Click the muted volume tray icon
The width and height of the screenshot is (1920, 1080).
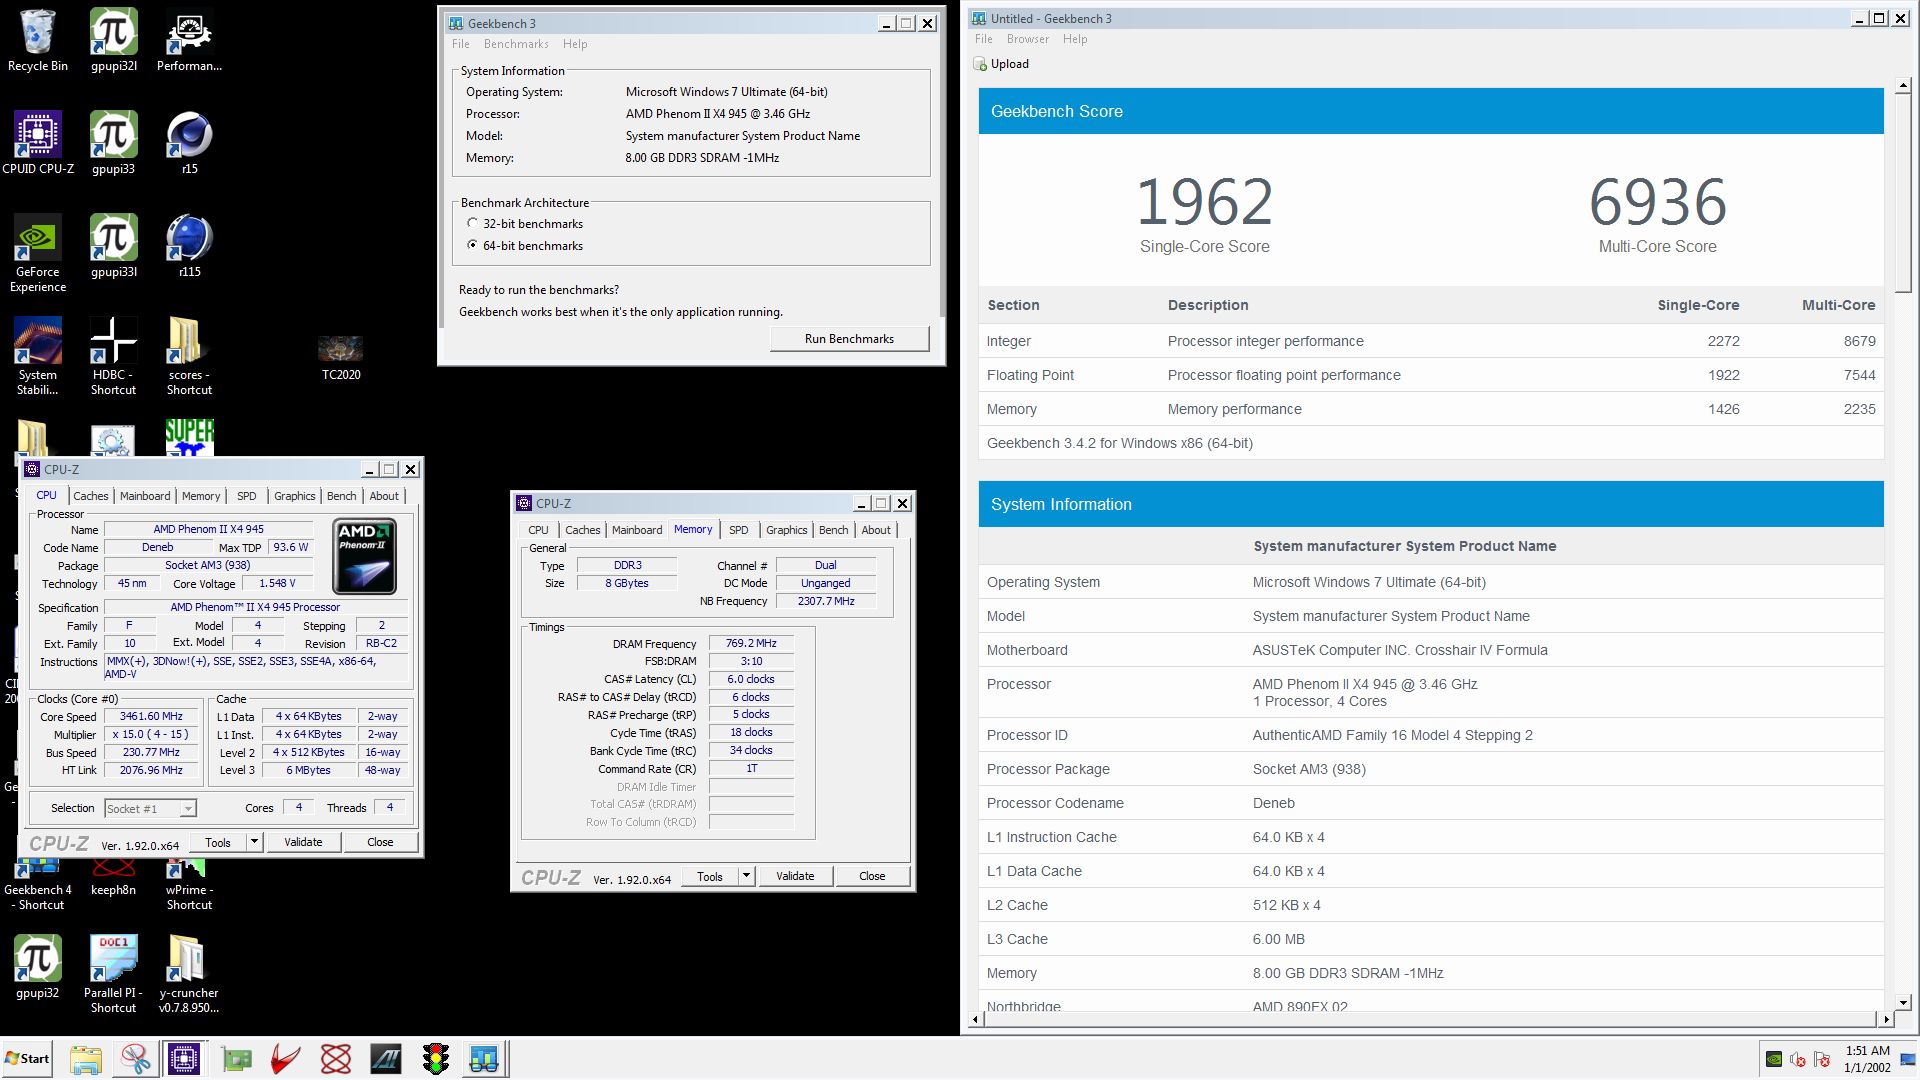coord(1798,1059)
